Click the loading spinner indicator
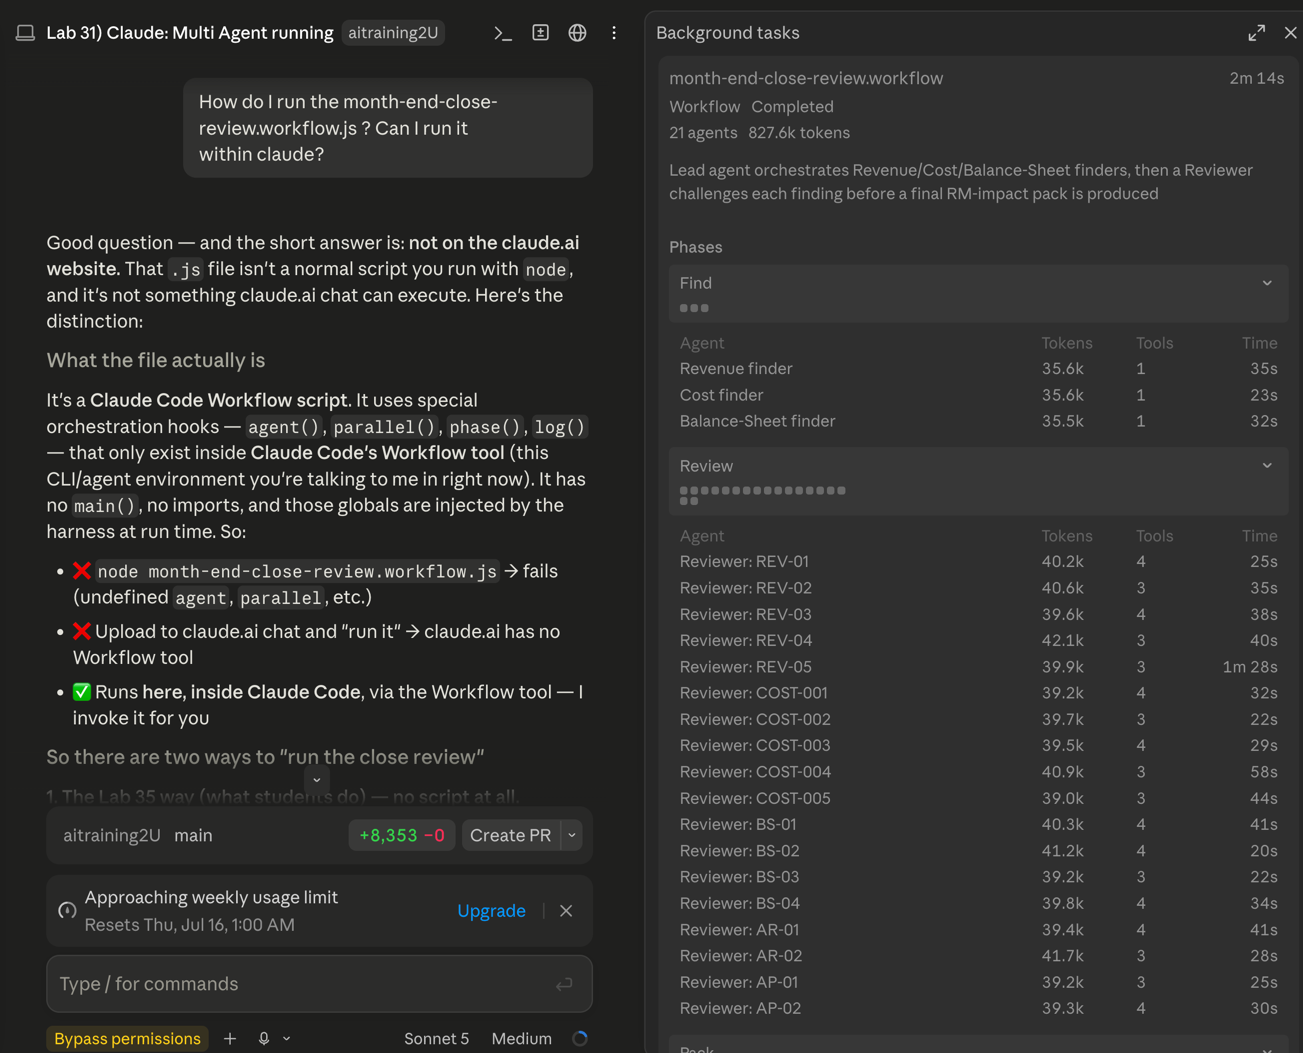 pos(580,1039)
